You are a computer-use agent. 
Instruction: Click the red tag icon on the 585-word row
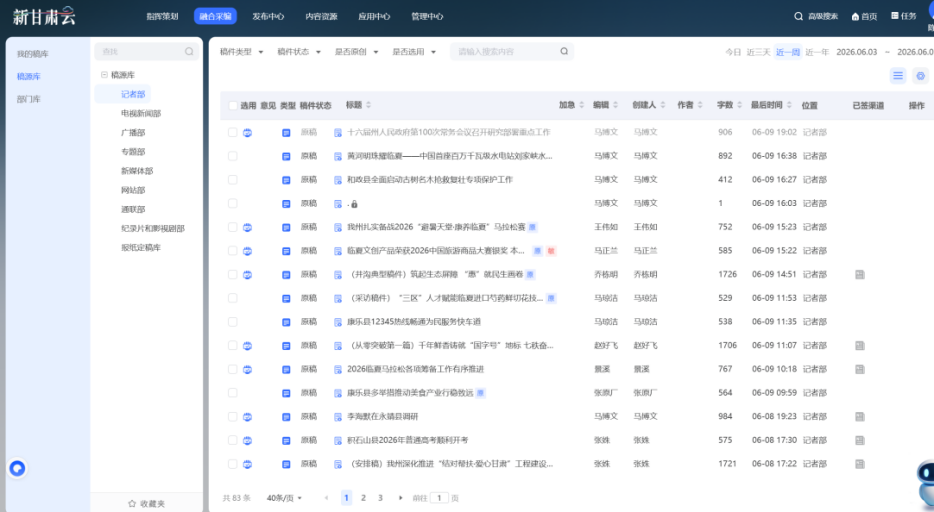(551, 251)
